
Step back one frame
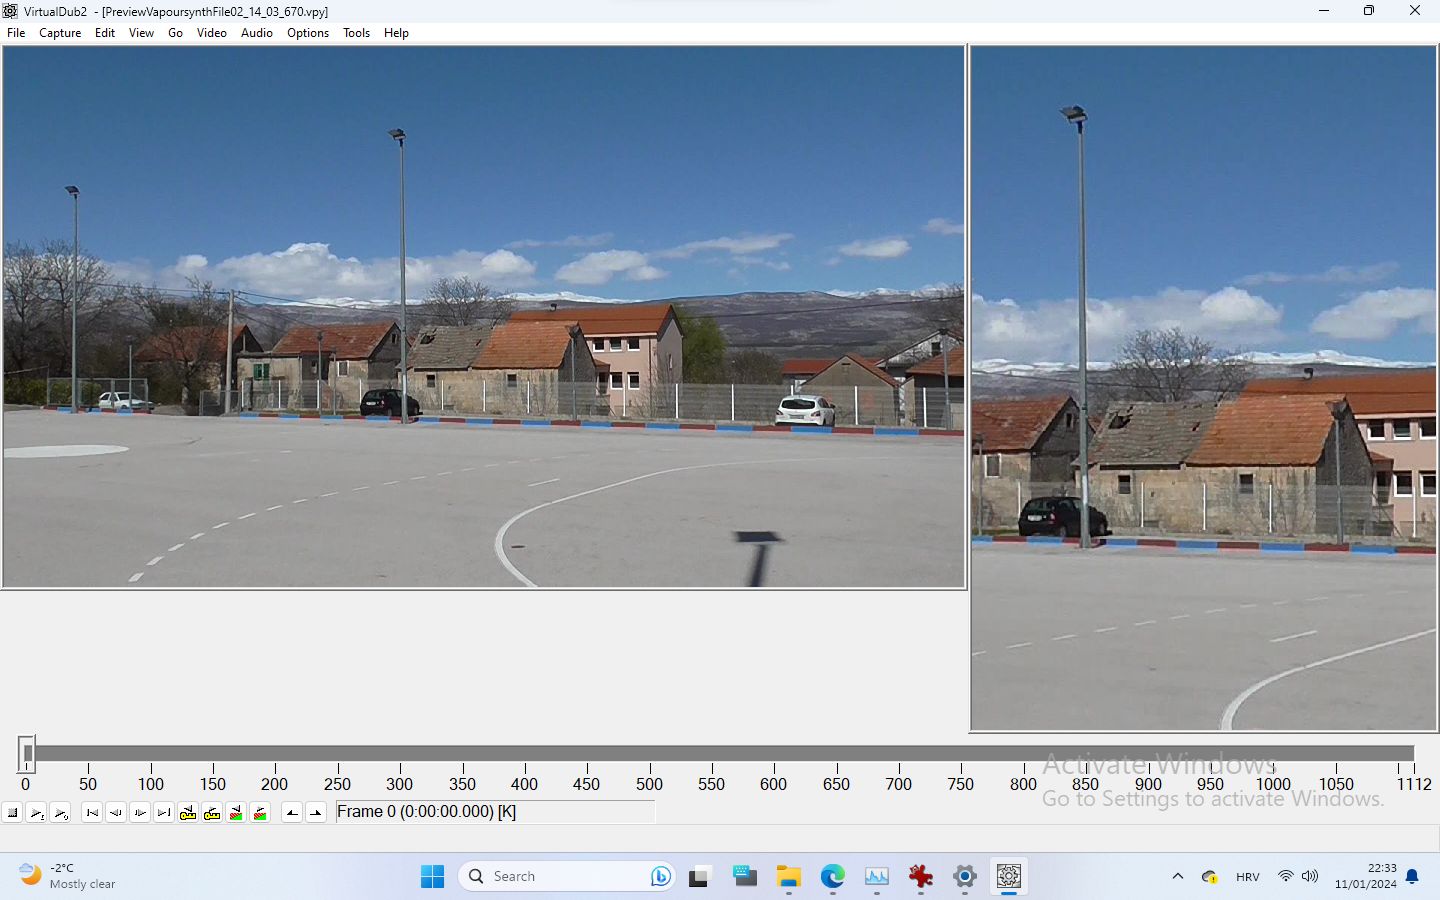[116, 813]
